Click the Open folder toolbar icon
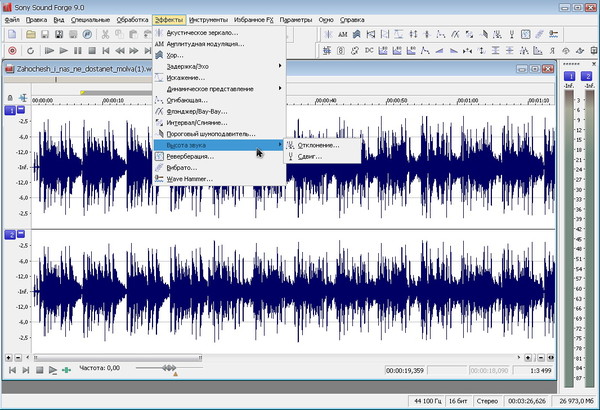 pos(31,34)
